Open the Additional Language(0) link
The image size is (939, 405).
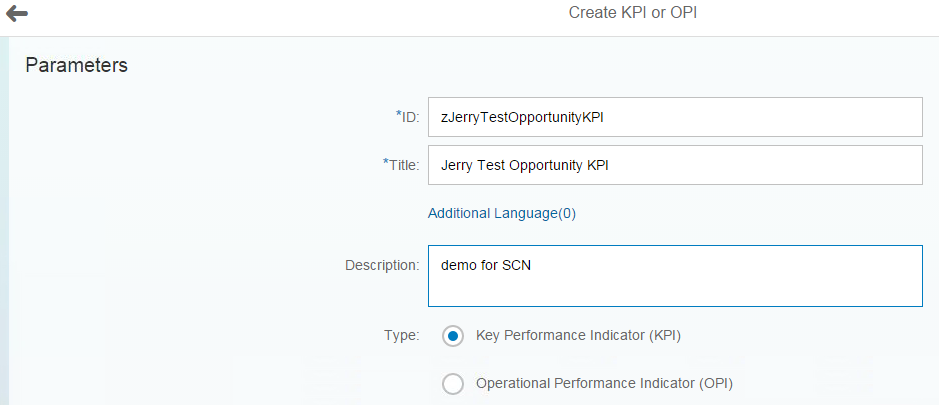(x=502, y=213)
